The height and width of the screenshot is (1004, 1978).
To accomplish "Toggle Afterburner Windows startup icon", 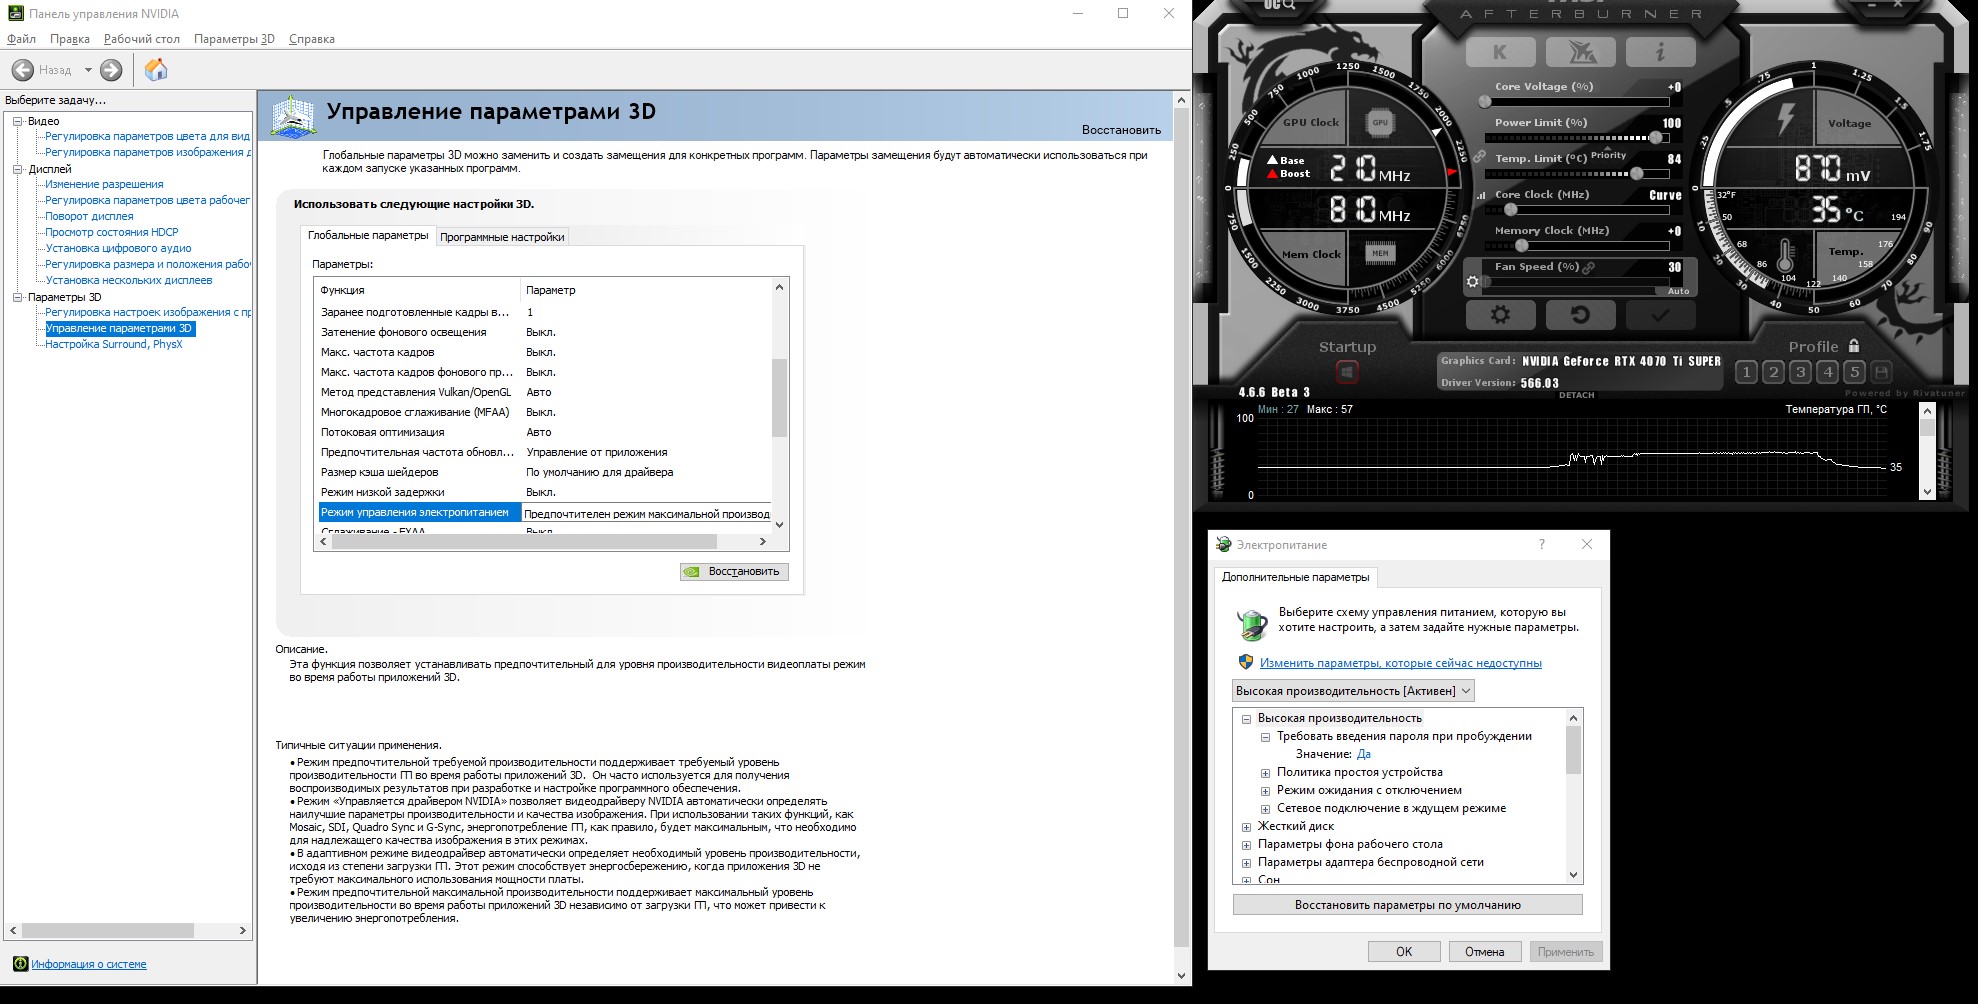I will tap(1347, 372).
